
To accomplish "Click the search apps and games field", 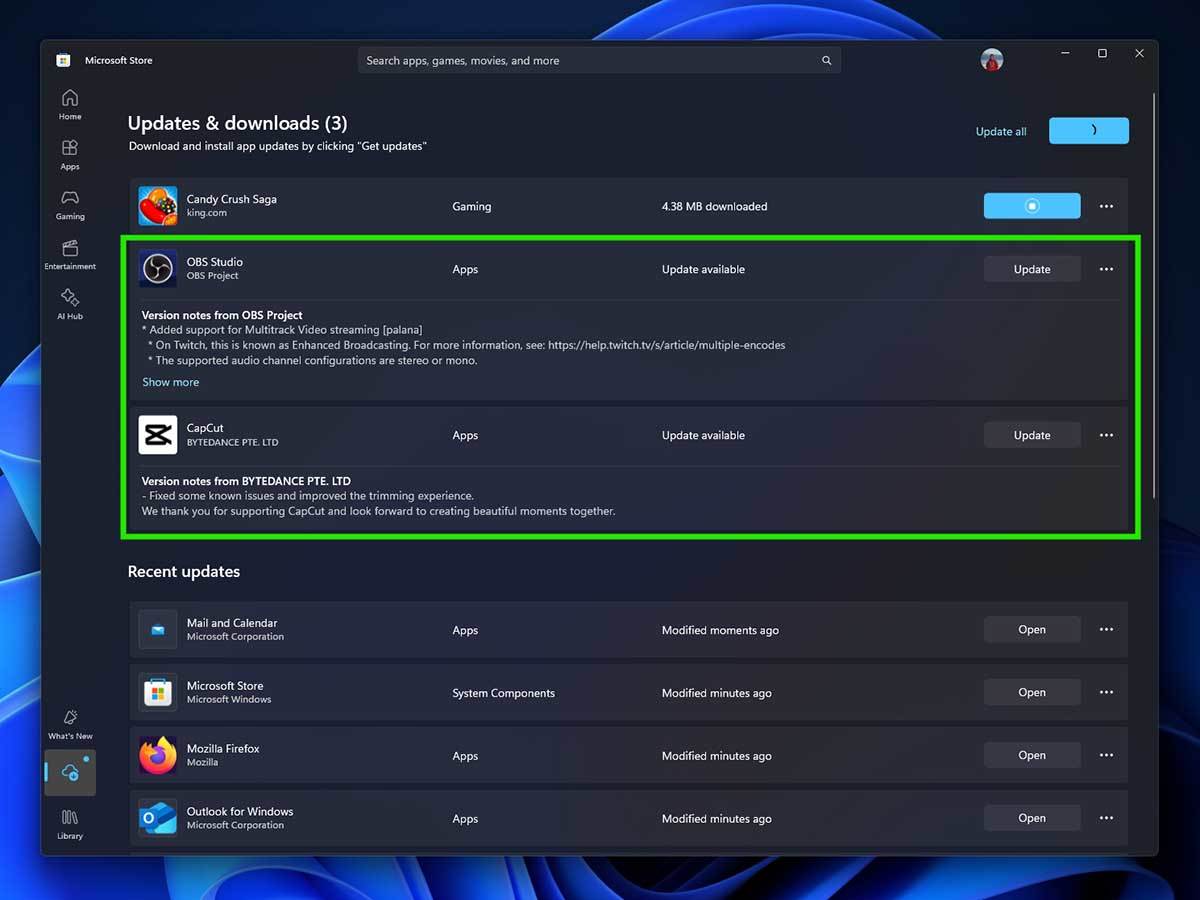I will [598, 59].
